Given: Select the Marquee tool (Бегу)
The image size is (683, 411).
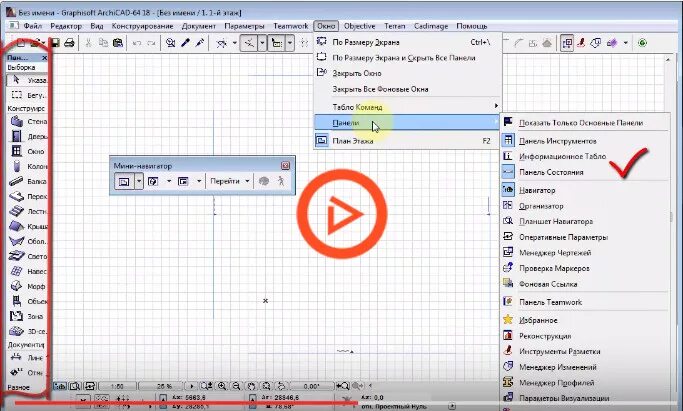Looking at the screenshot, I should click(27, 95).
